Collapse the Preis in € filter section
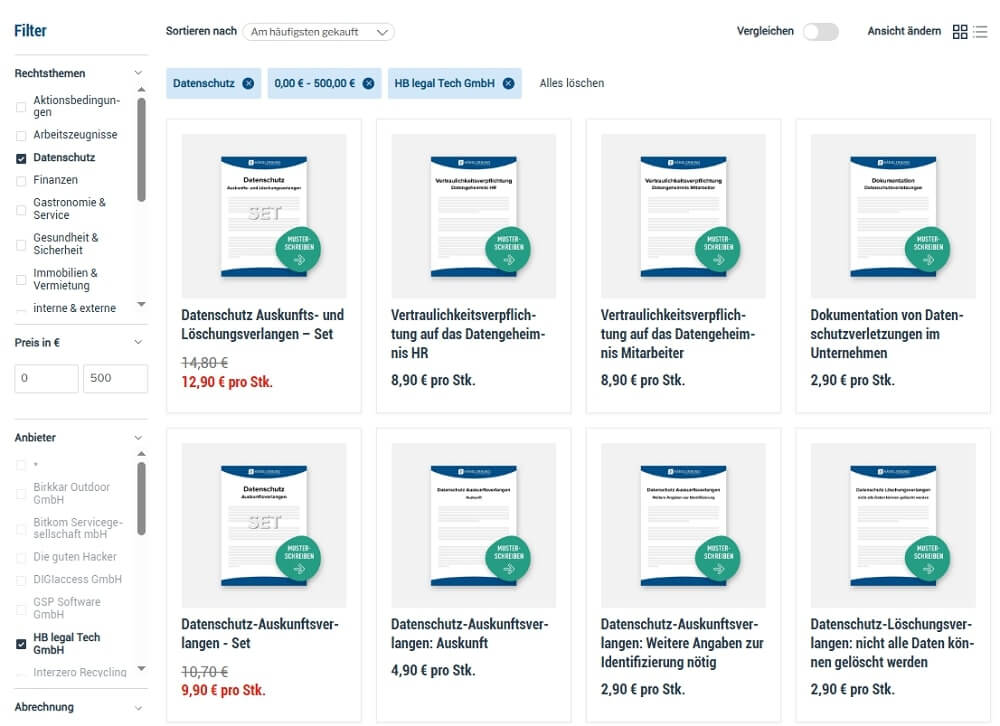Viewport: 1000px width, 726px height. pyautogui.click(x=138, y=342)
